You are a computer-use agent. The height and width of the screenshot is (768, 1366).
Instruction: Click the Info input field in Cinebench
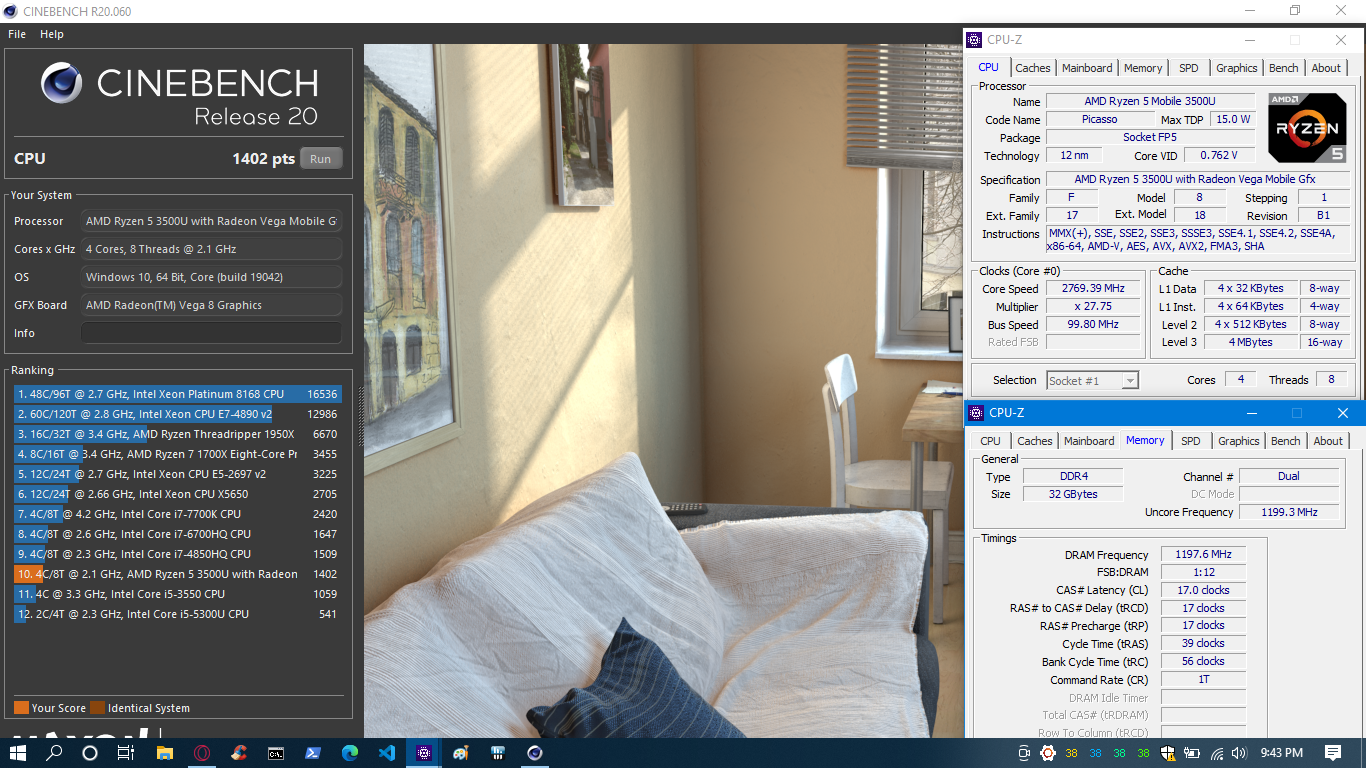(x=211, y=333)
